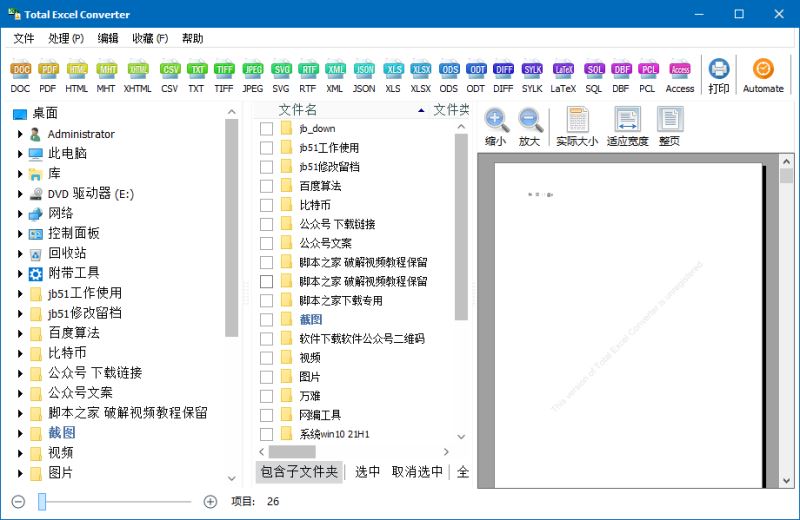
Task: Choose DBF output format
Action: click(x=621, y=77)
